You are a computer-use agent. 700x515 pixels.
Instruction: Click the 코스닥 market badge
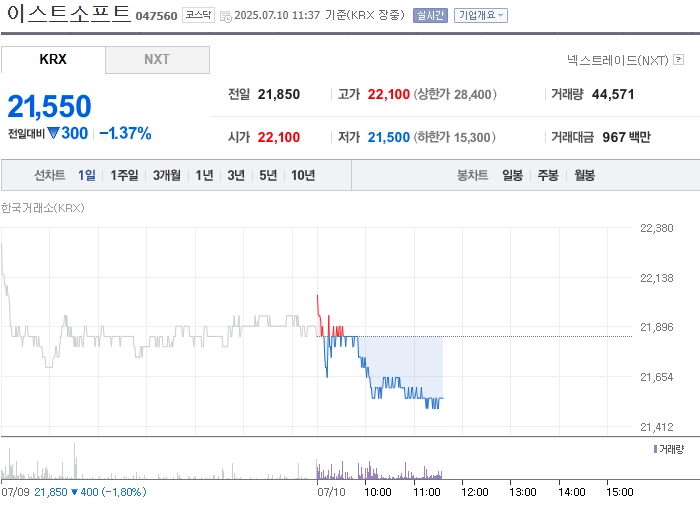(x=198, y=15)
